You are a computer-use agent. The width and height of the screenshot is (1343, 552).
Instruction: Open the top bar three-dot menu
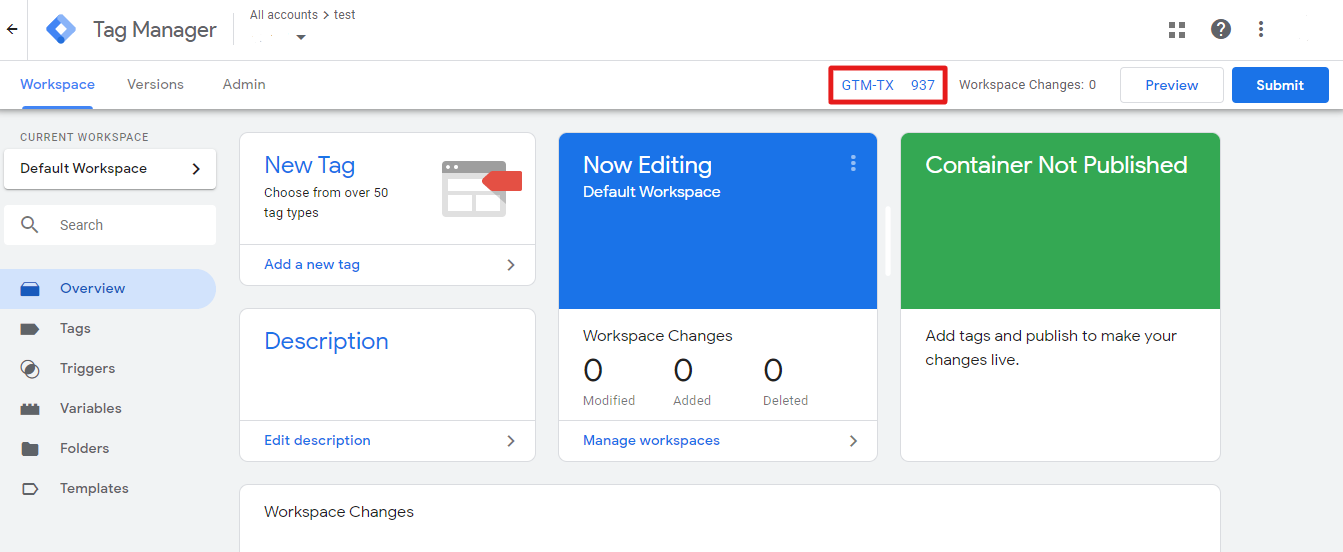coord(1261,29)
